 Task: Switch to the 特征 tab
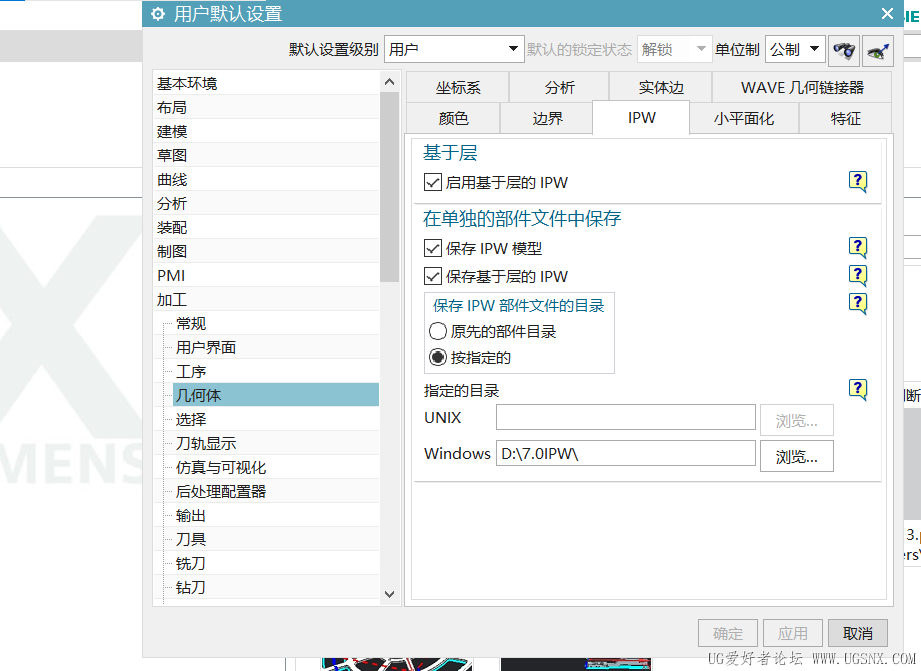pyautogui.click(x=845, y=118)
